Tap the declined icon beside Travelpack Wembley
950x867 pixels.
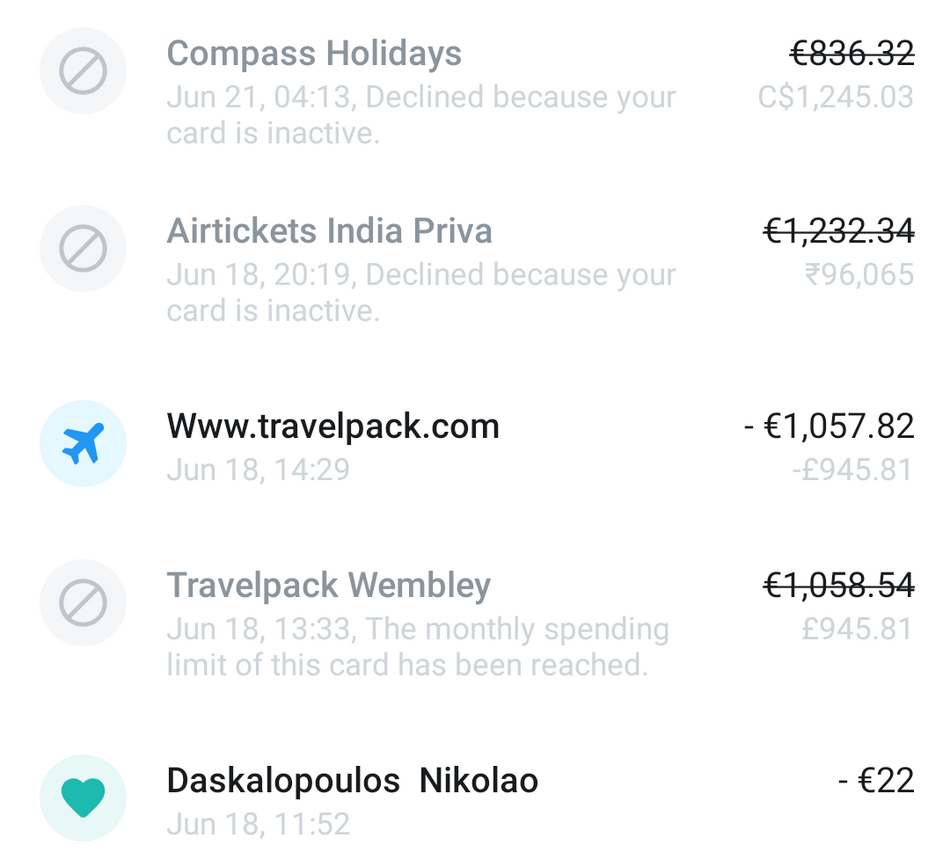(83, 603)
